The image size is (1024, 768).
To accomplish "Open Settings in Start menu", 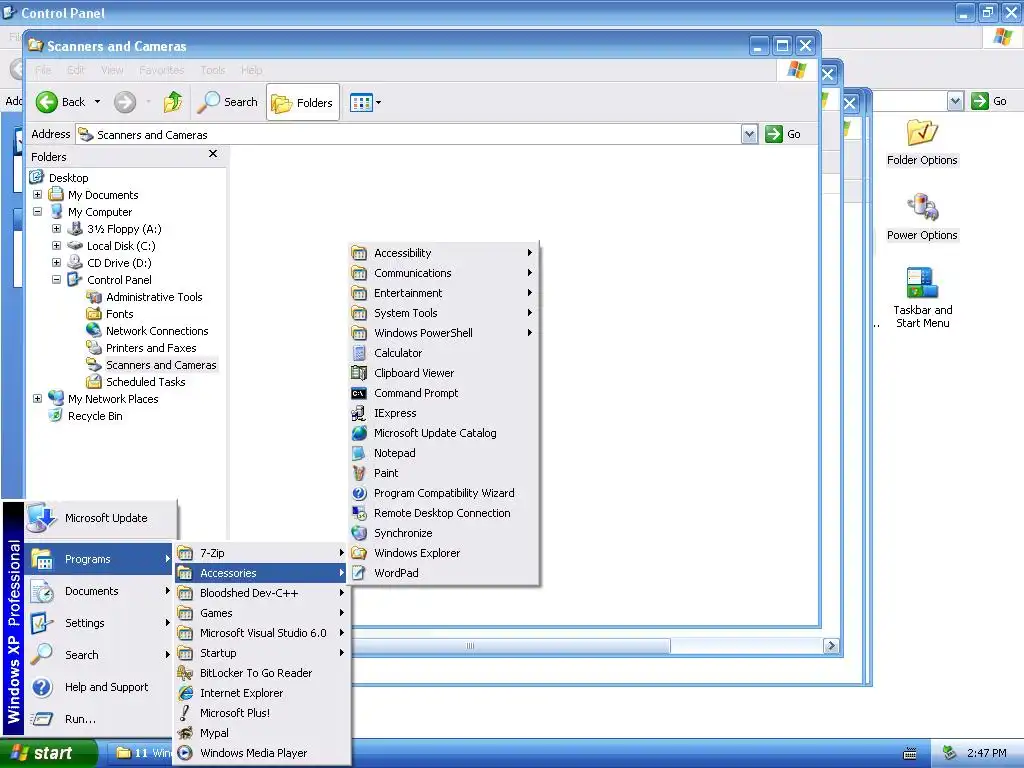I will [99, 623].
